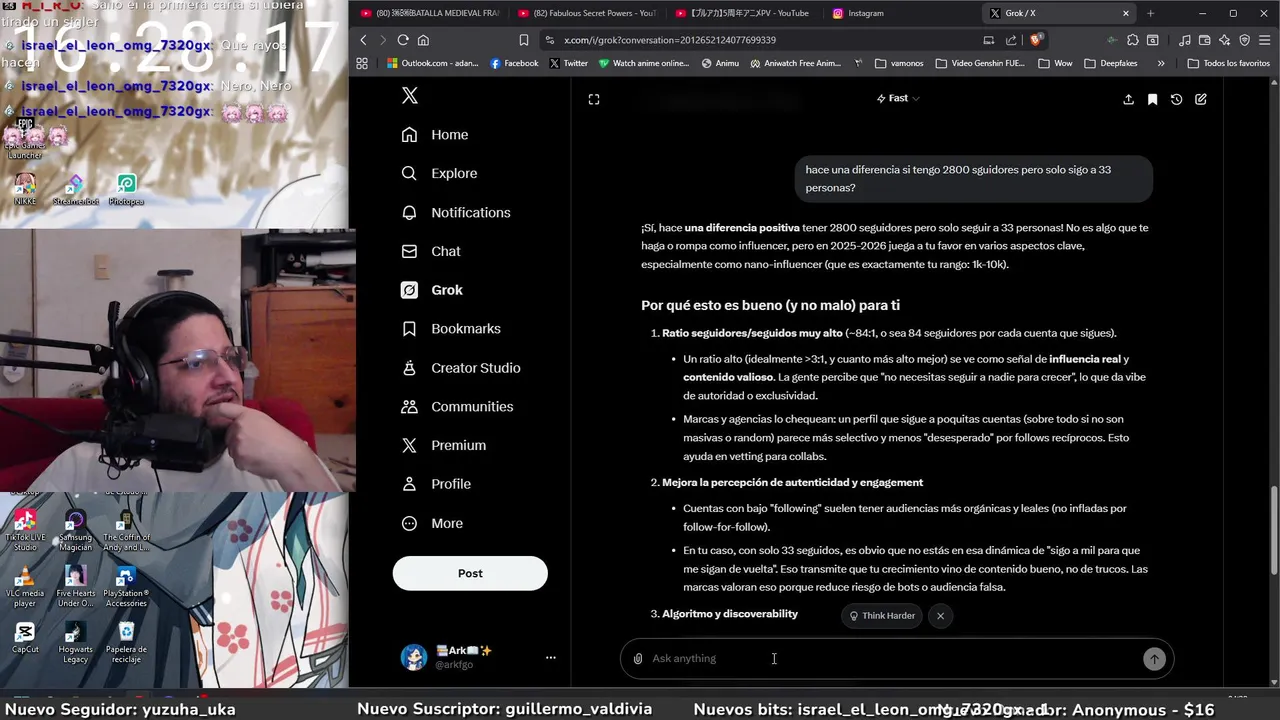Open the Grok conversation history icon
Viewport: 1280px width, 720px height.
[x=1176, y=99]
